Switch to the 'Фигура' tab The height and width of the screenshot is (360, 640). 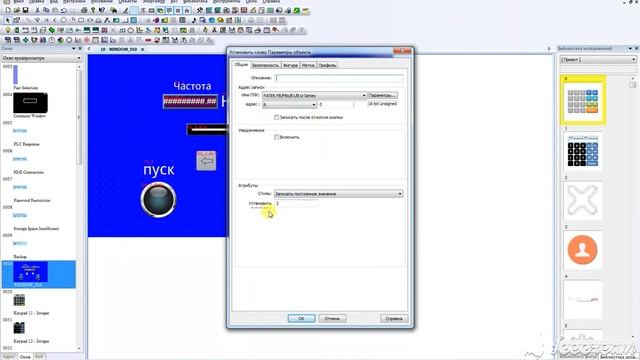[x=290, y=65]
